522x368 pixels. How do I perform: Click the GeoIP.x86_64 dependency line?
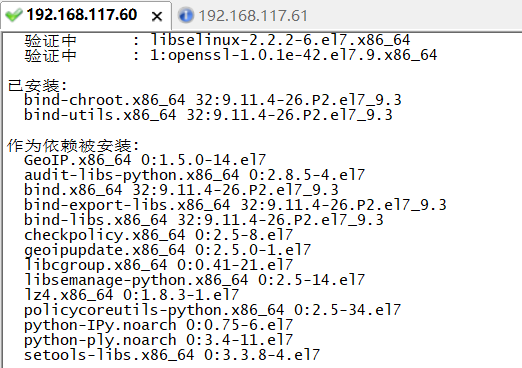pyautogui.click(x=145, y=160)
